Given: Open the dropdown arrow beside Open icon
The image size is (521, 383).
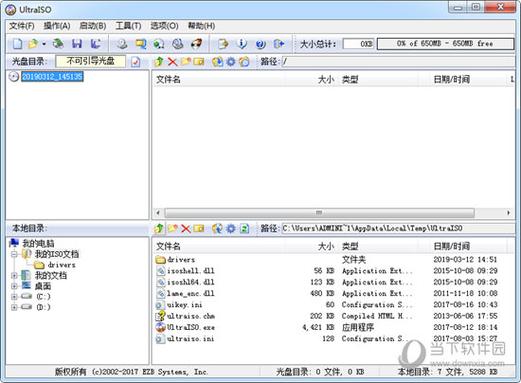Looking at the screenshot, I should [x=44, y=44].
